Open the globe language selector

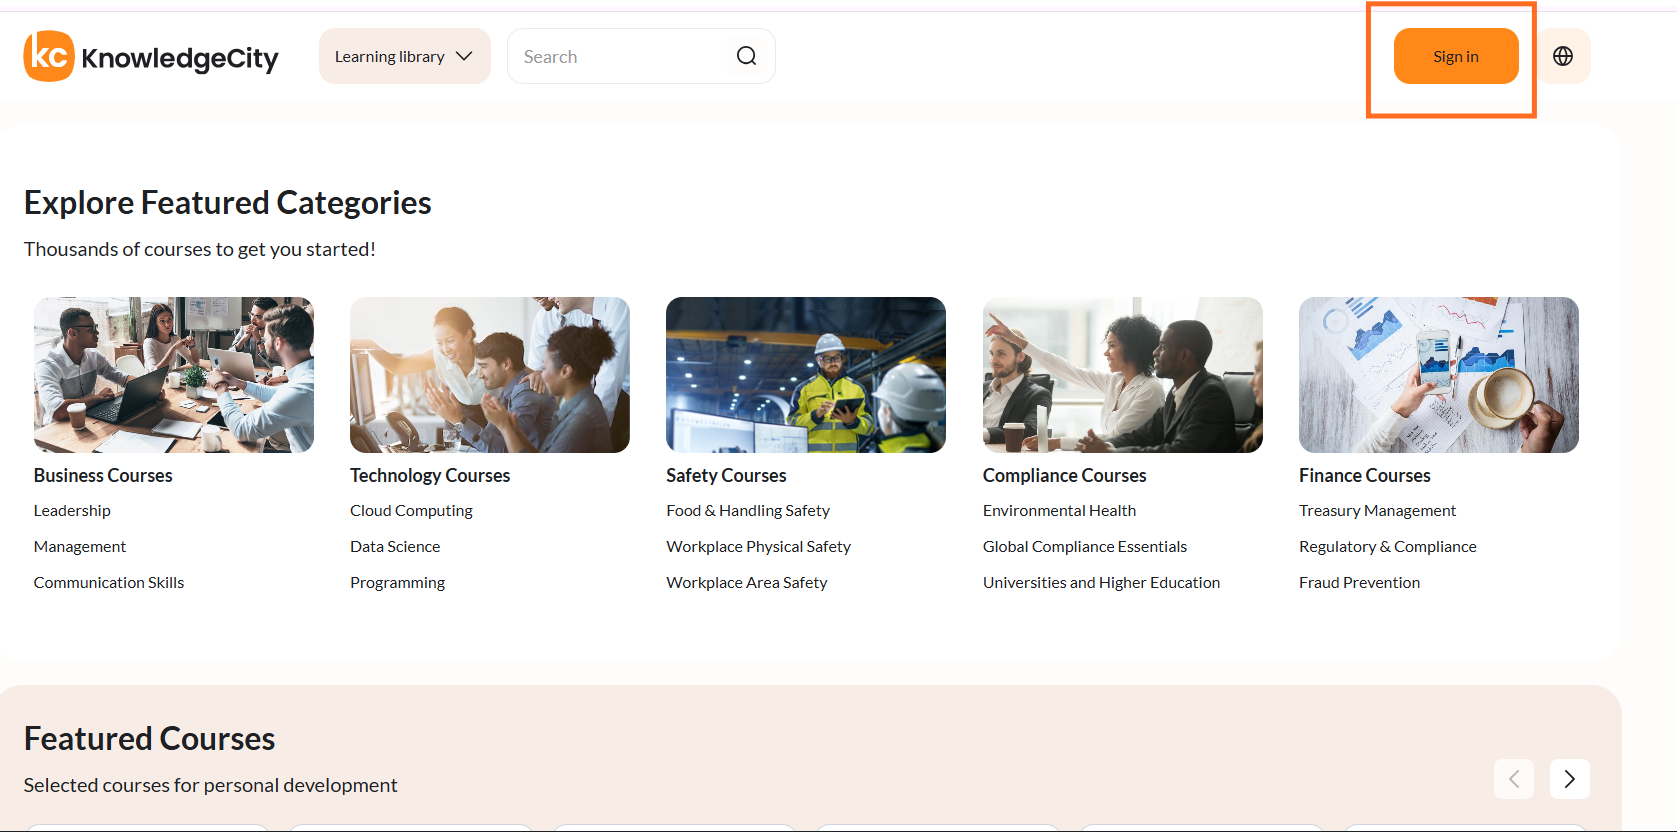coord(1563,56)
